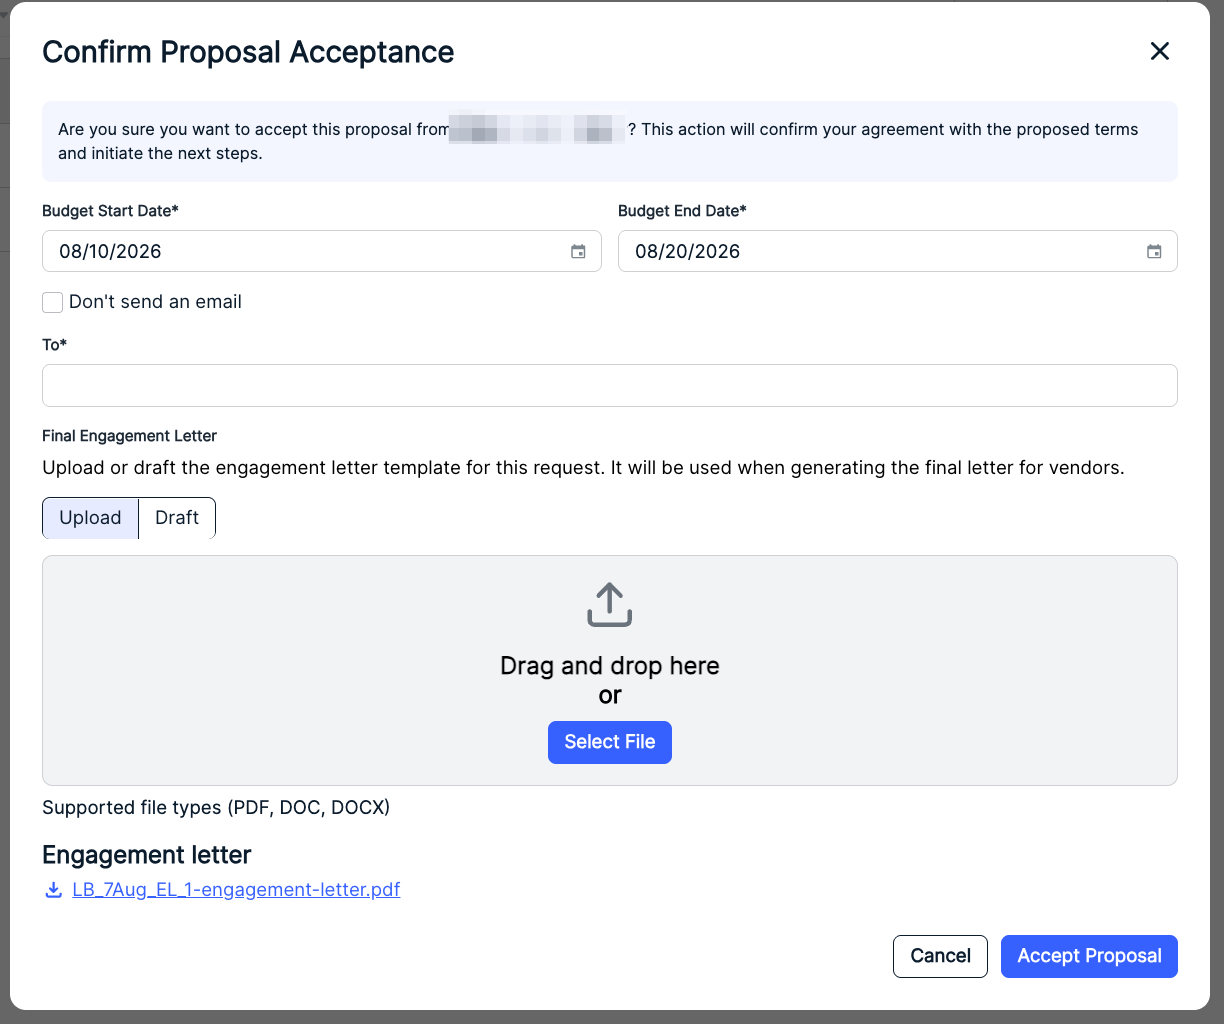Cancel the proposal acceptance
This screenshot has width=1224, height=1024.
click(940, 956)
